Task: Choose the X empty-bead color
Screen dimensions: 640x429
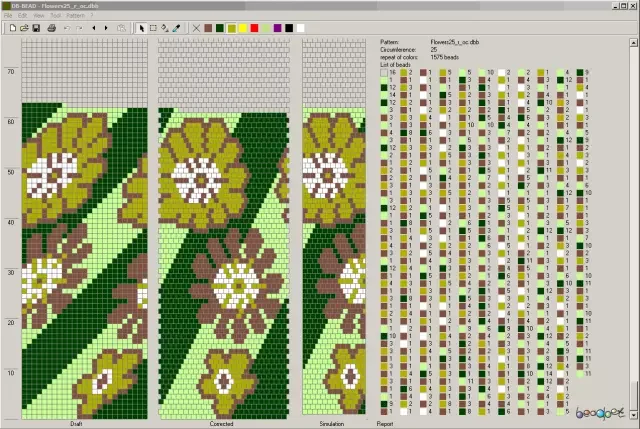Action: pyautogui.click(x=196, y=28)
